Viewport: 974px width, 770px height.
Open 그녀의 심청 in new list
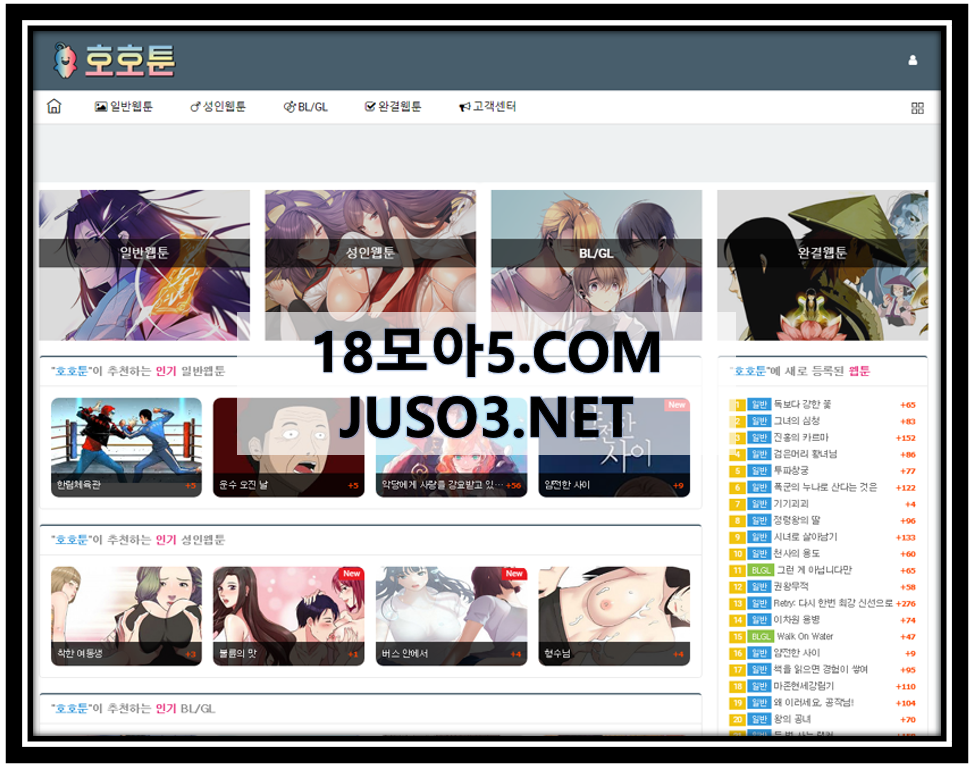pos(796,421)
